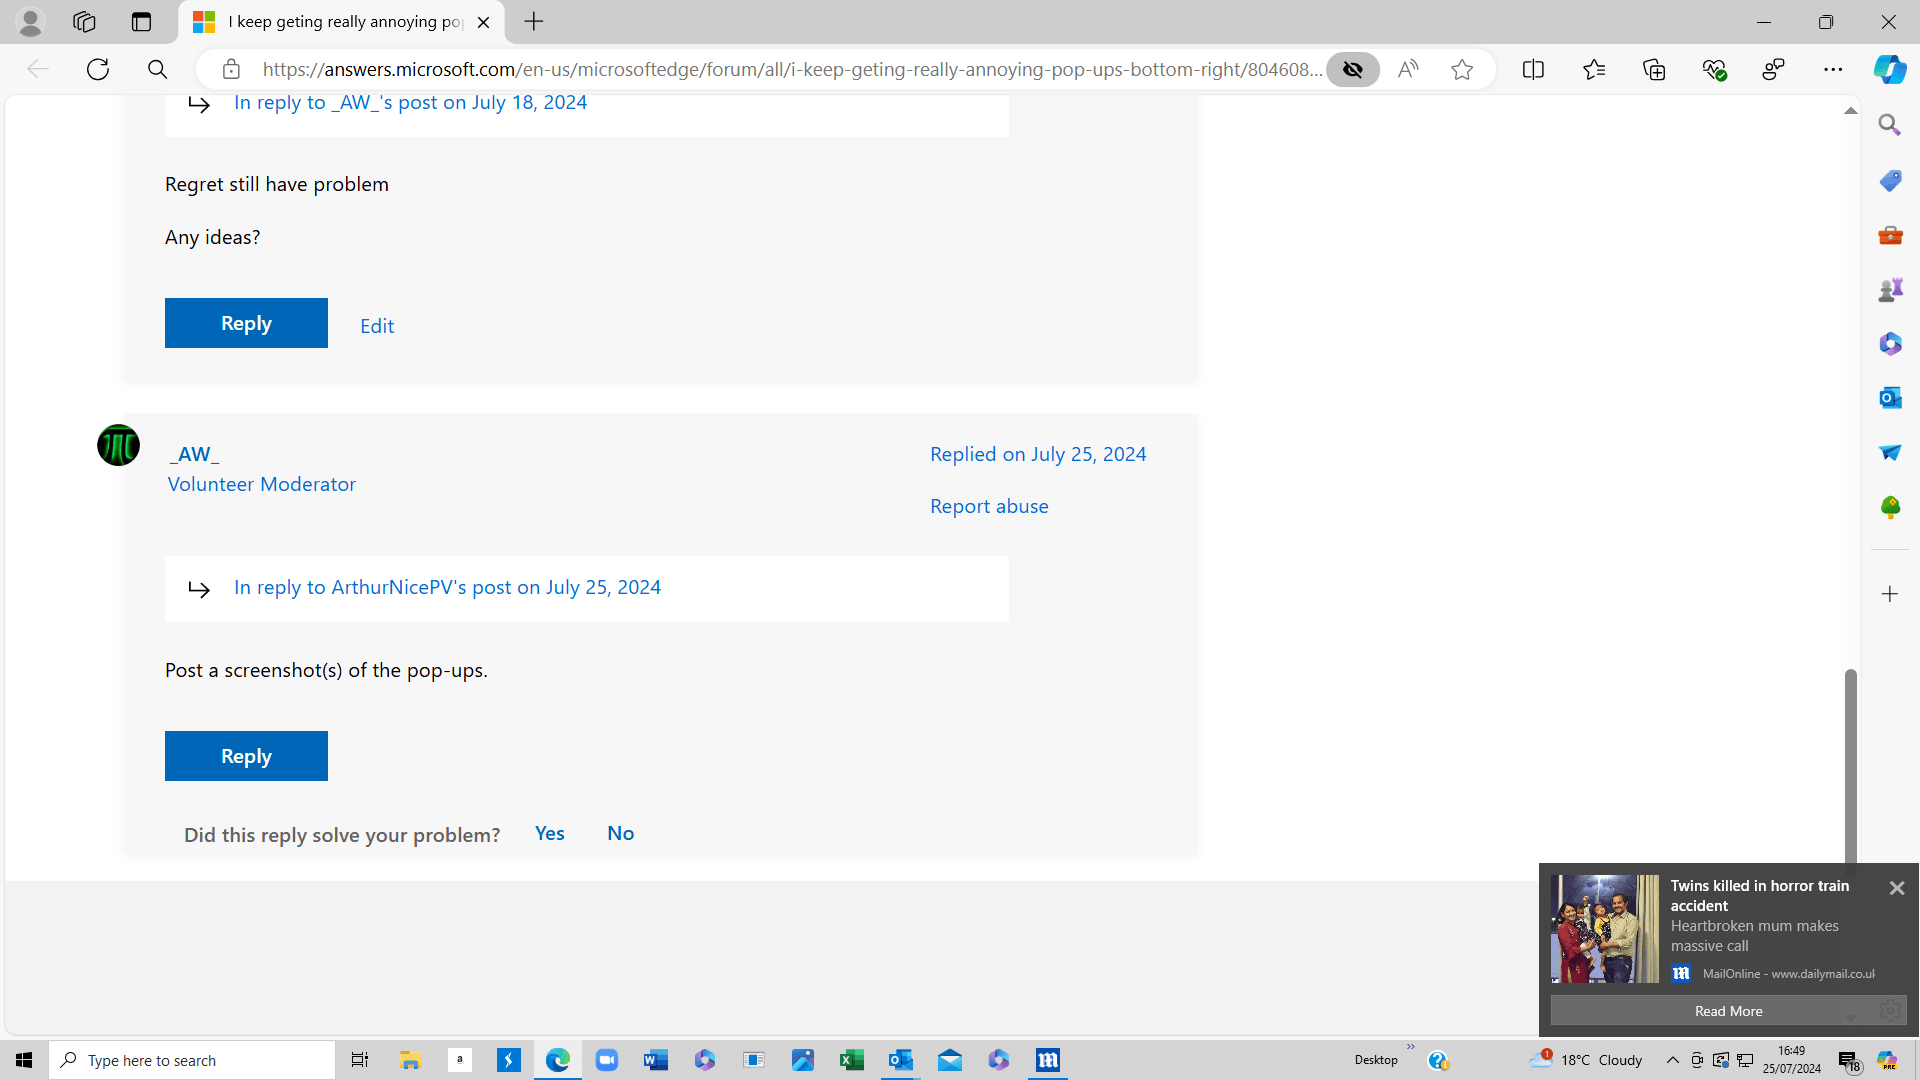Open the Favorites list
The width and height of the screenshot is (1920, 1080).
(1594, 69)
